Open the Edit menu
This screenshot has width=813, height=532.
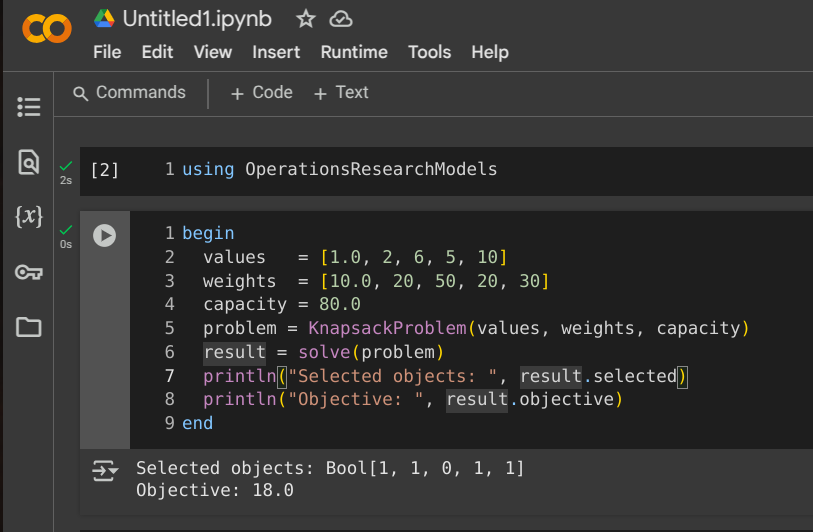click(x=157, y=52)
